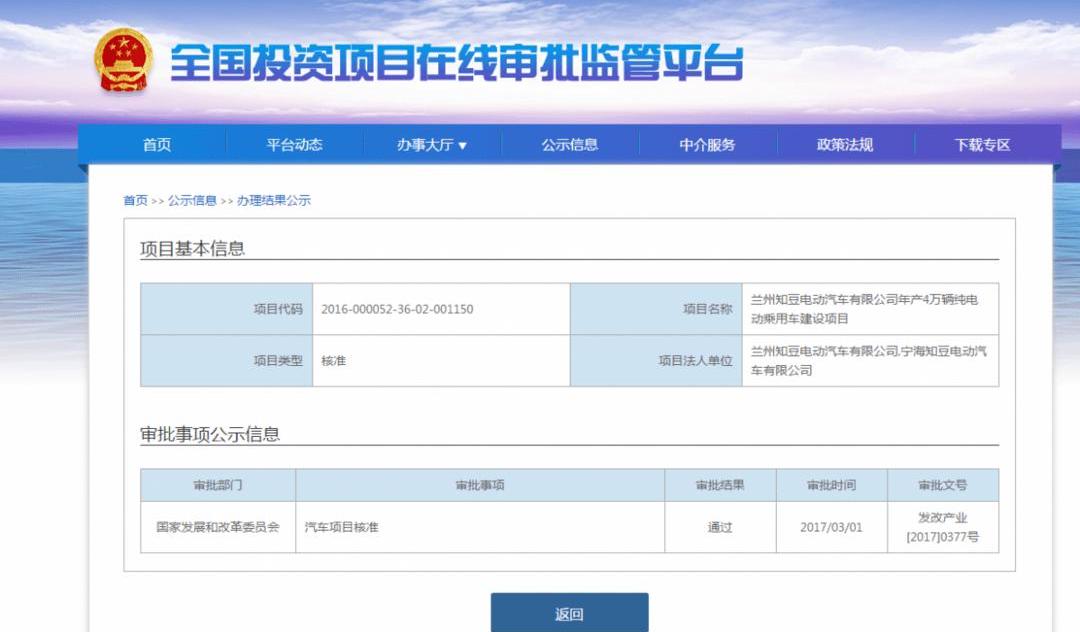This screenshot has height=632, width=1080.
Task: Expand the 办事大厅 dropdown menu
Action: click(432, 145)
